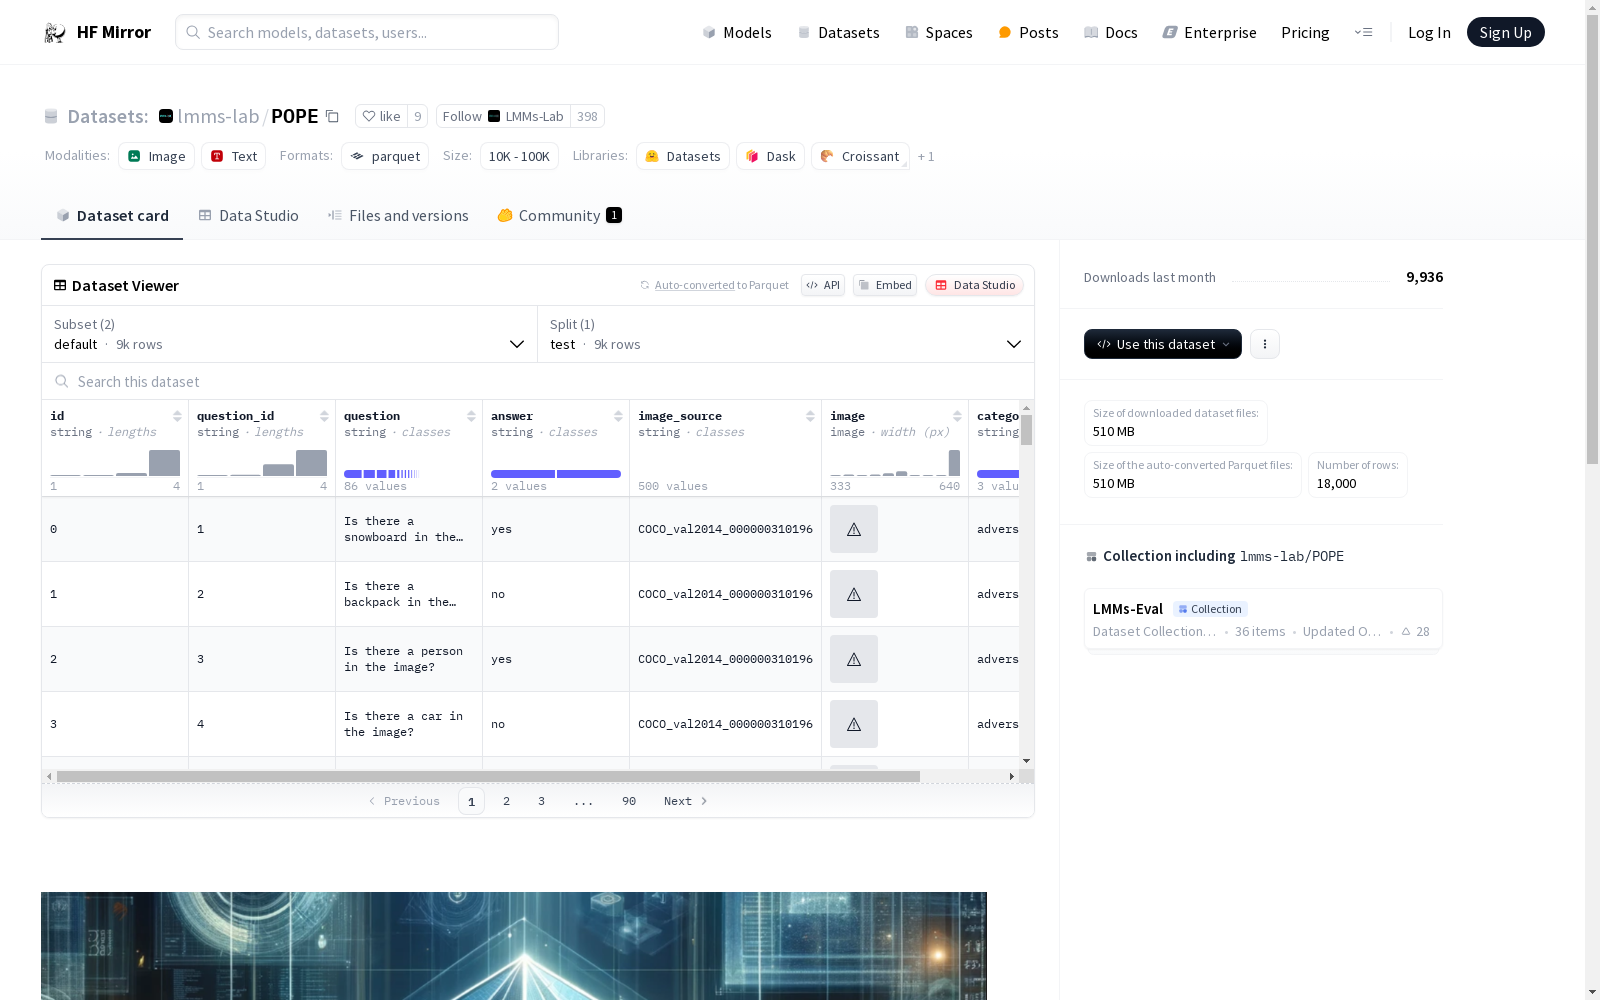
Task: Like the POPE dataset
Action: pyautogui.click(x=381, y=117)
